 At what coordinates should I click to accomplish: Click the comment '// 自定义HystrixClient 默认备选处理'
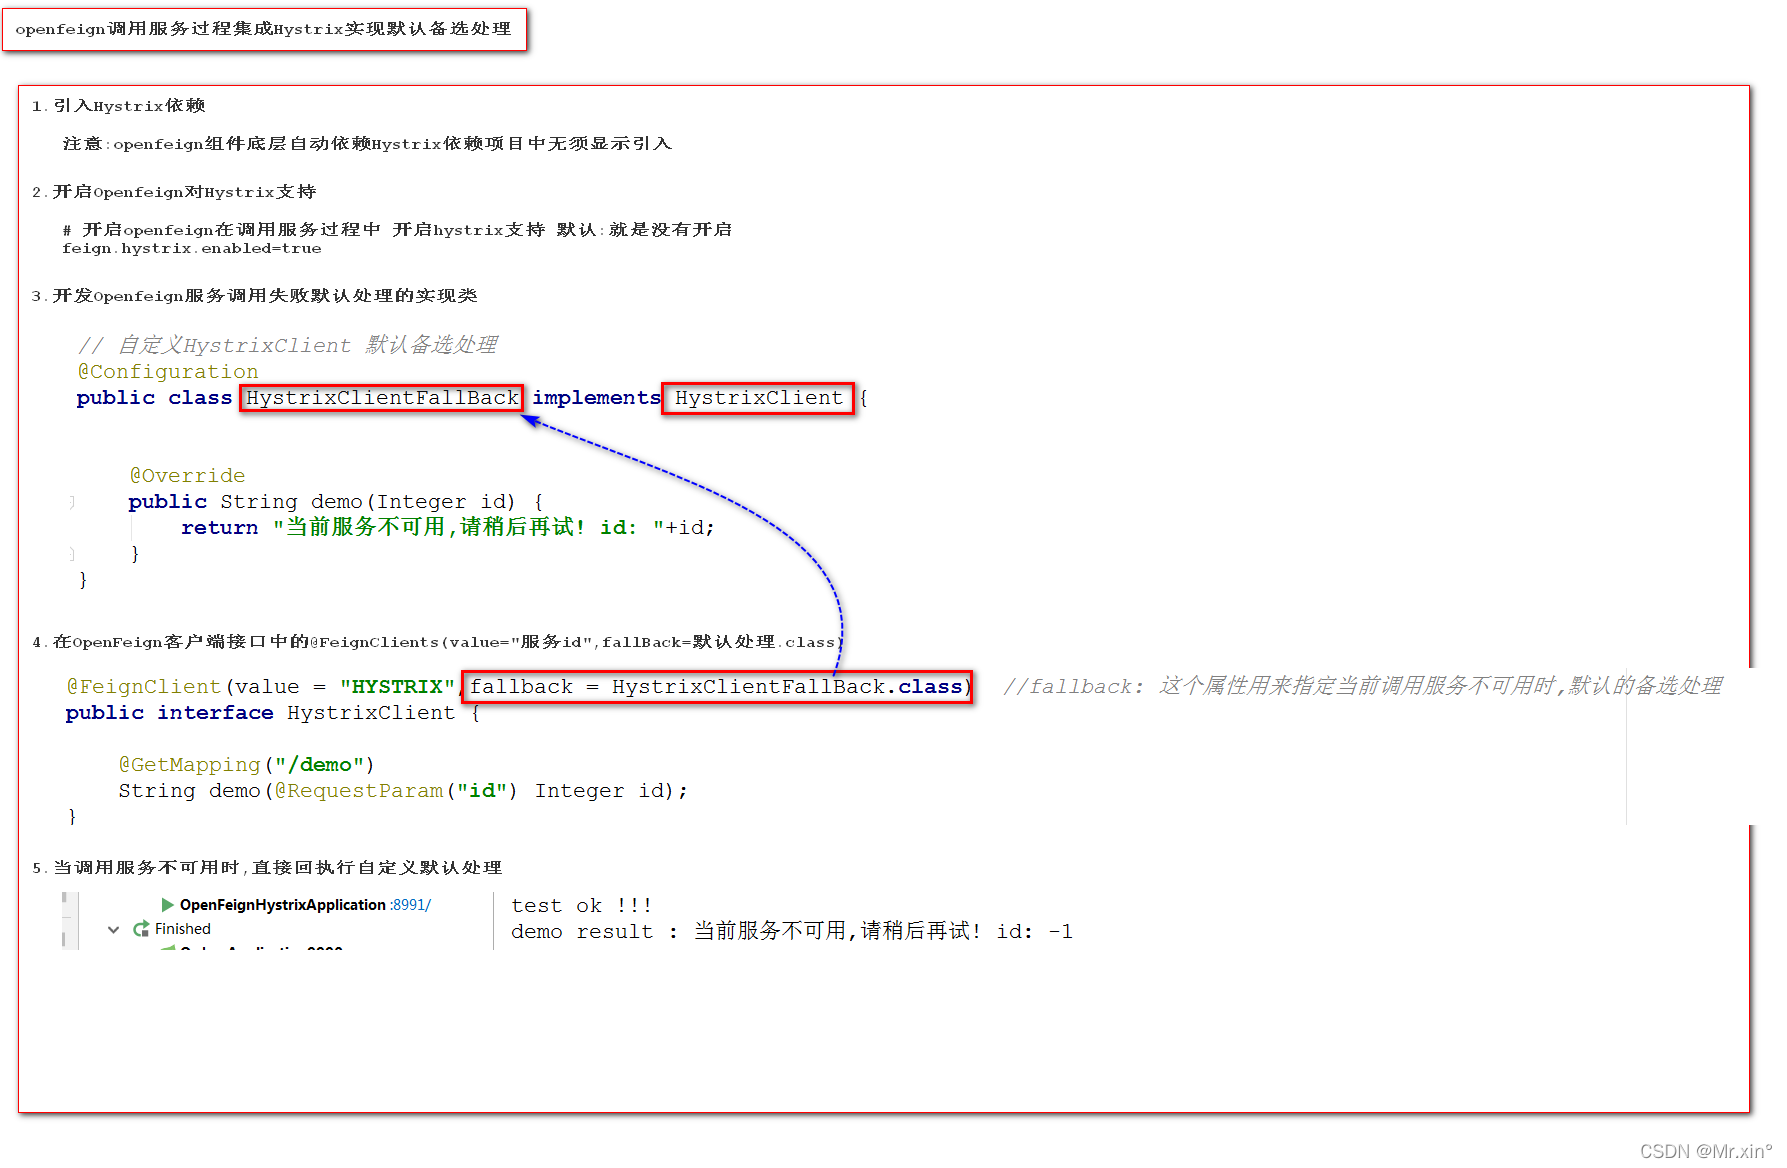pos(287,345)
